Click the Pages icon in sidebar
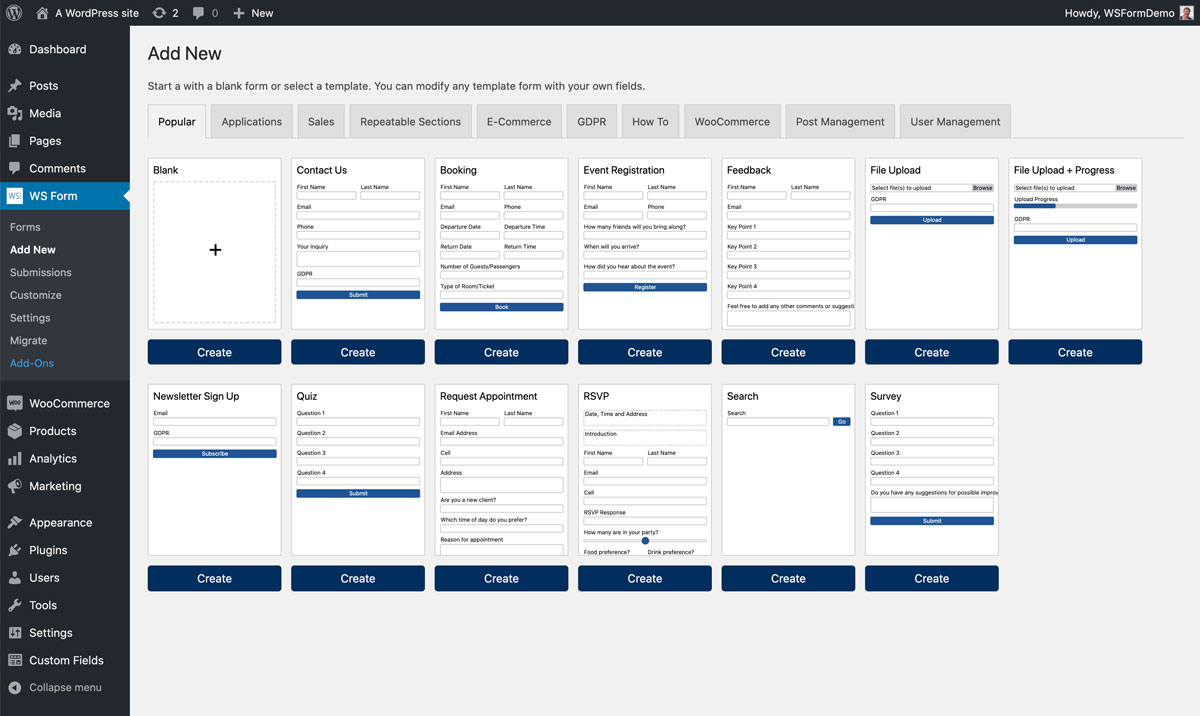The height and width of the screenshot is (716, 1200). [15, 141]
